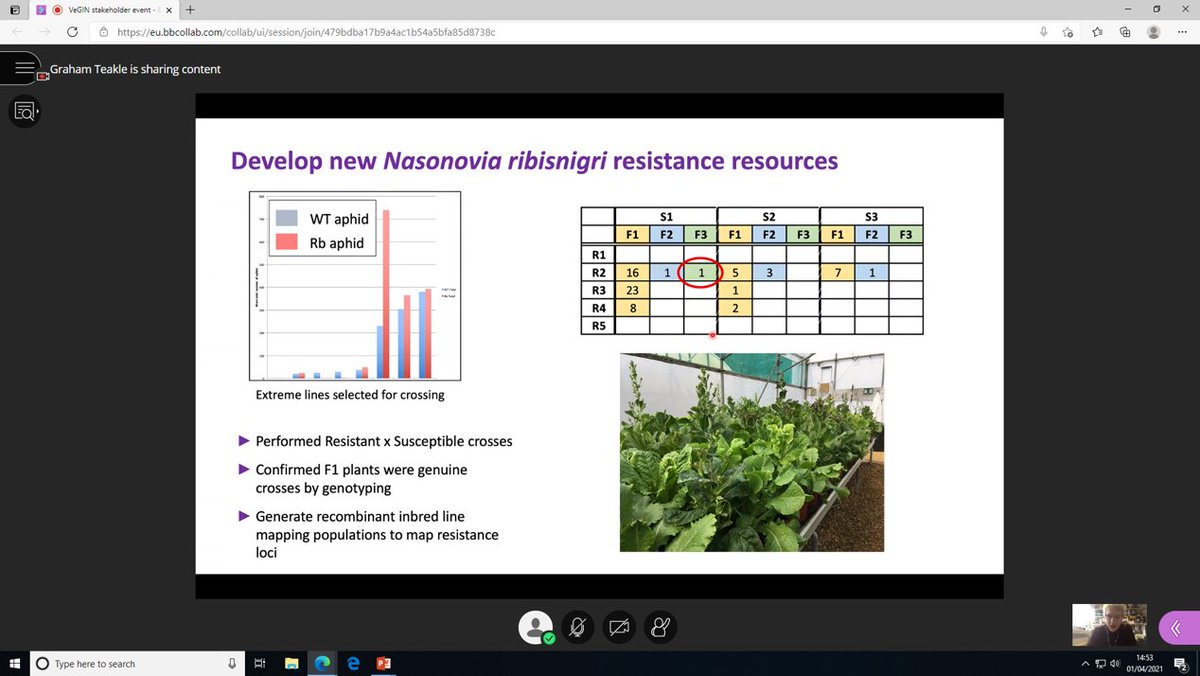
Task: Open the browser profile avatar
Action: [x=1154, y=32]
